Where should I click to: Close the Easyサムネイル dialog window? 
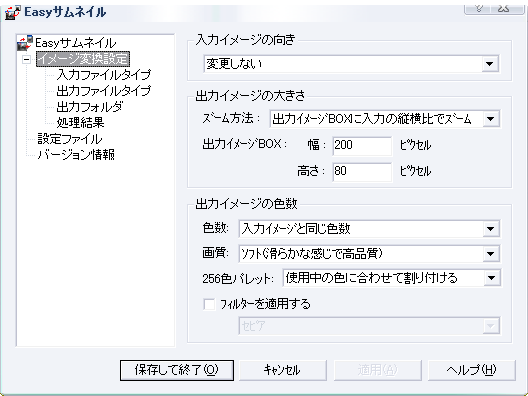(505, 8)
